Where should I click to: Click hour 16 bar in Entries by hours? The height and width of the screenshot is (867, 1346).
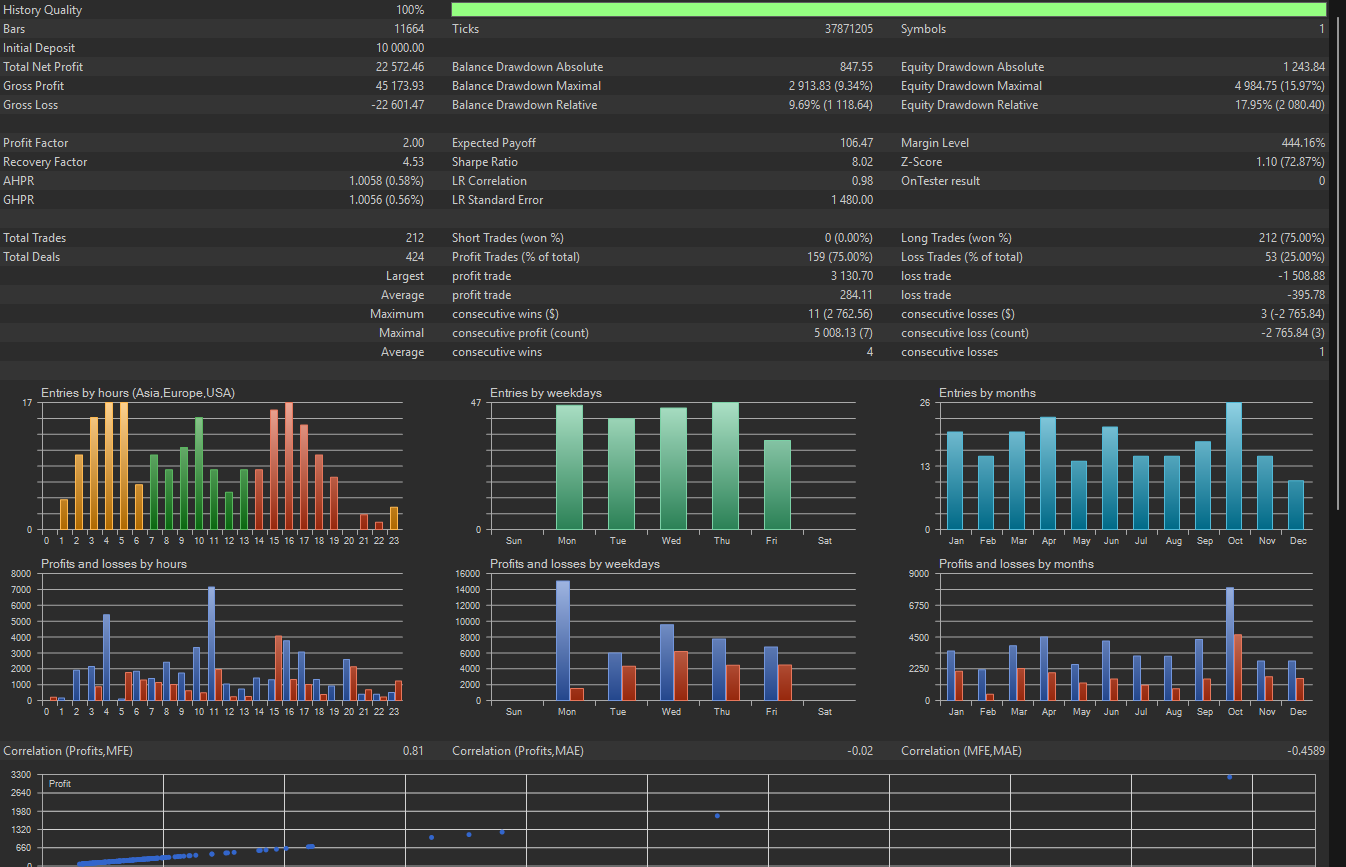(289, 466)
